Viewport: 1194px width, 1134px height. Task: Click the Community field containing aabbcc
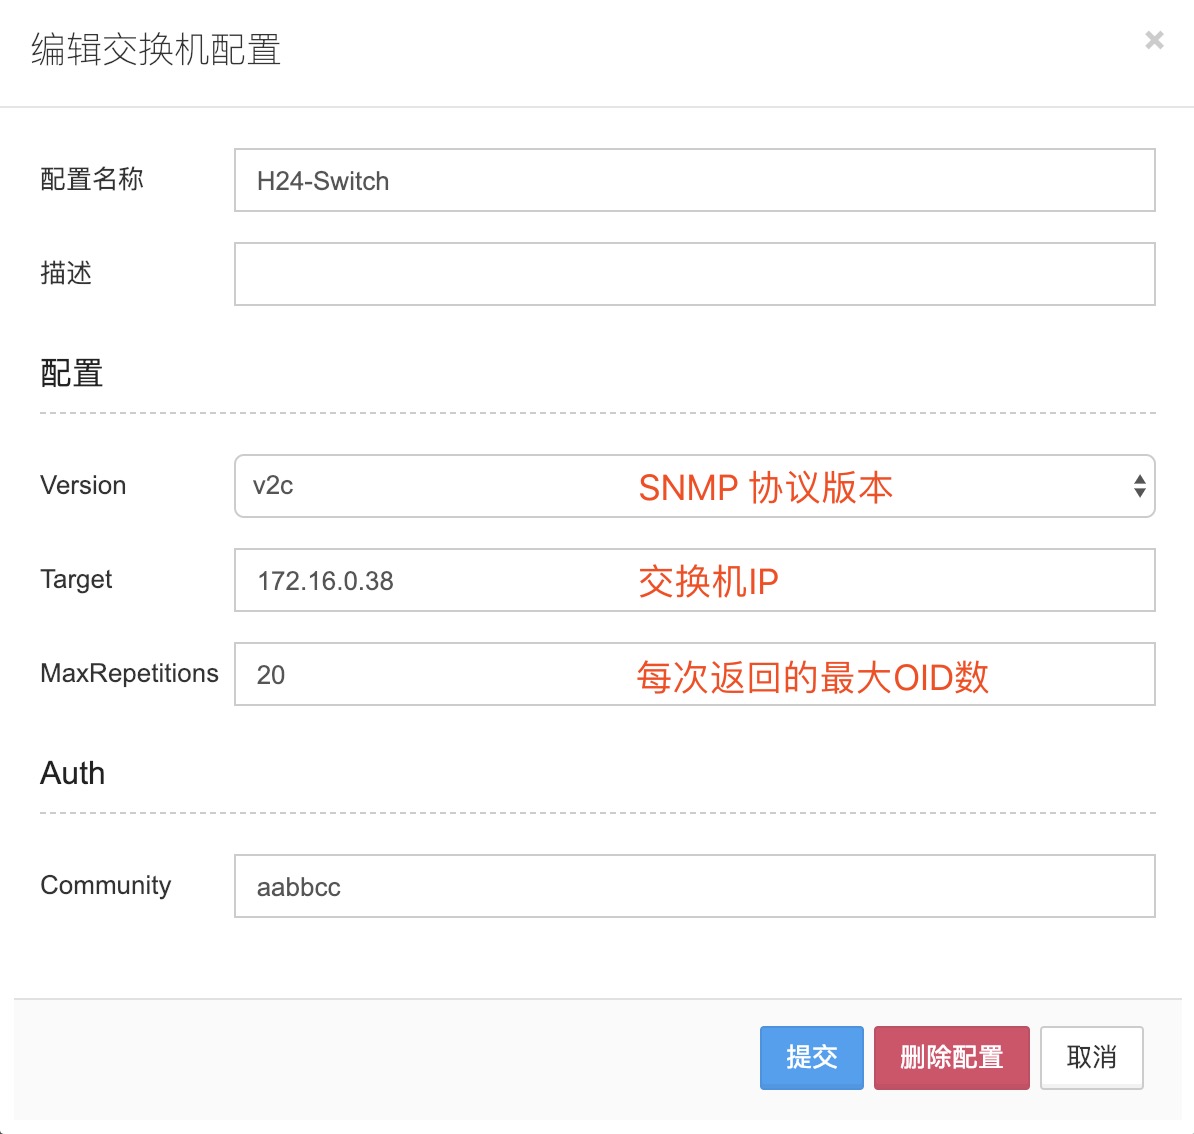pos(694,886)
